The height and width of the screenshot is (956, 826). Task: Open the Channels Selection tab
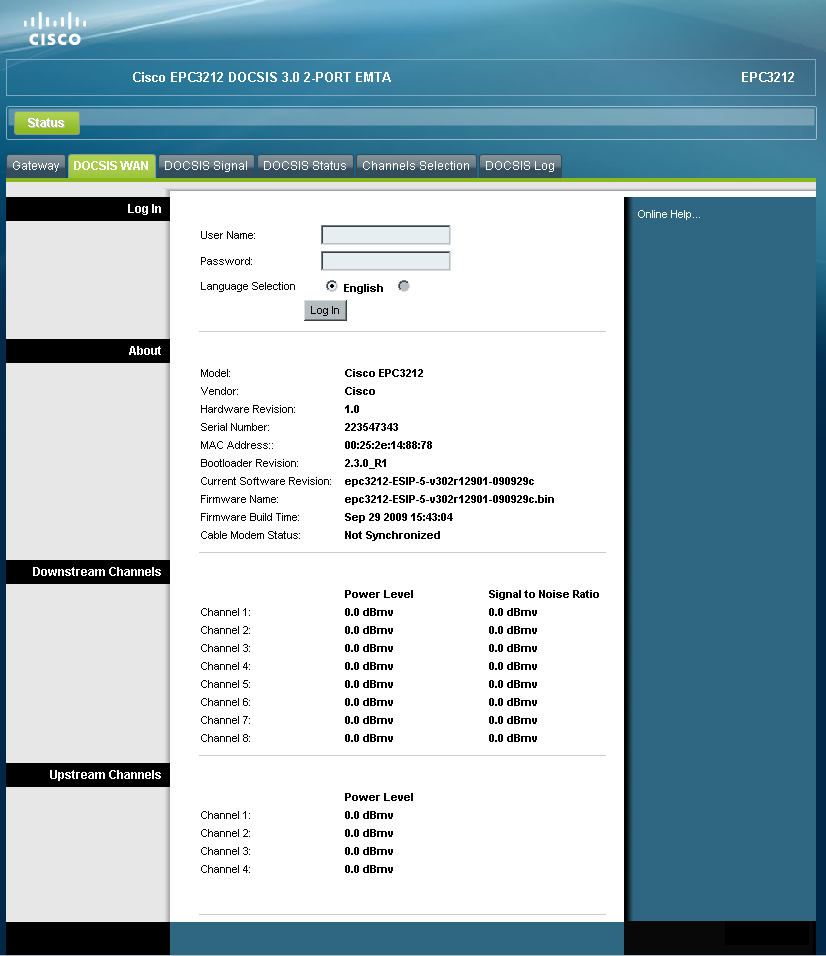coord(416,166)
